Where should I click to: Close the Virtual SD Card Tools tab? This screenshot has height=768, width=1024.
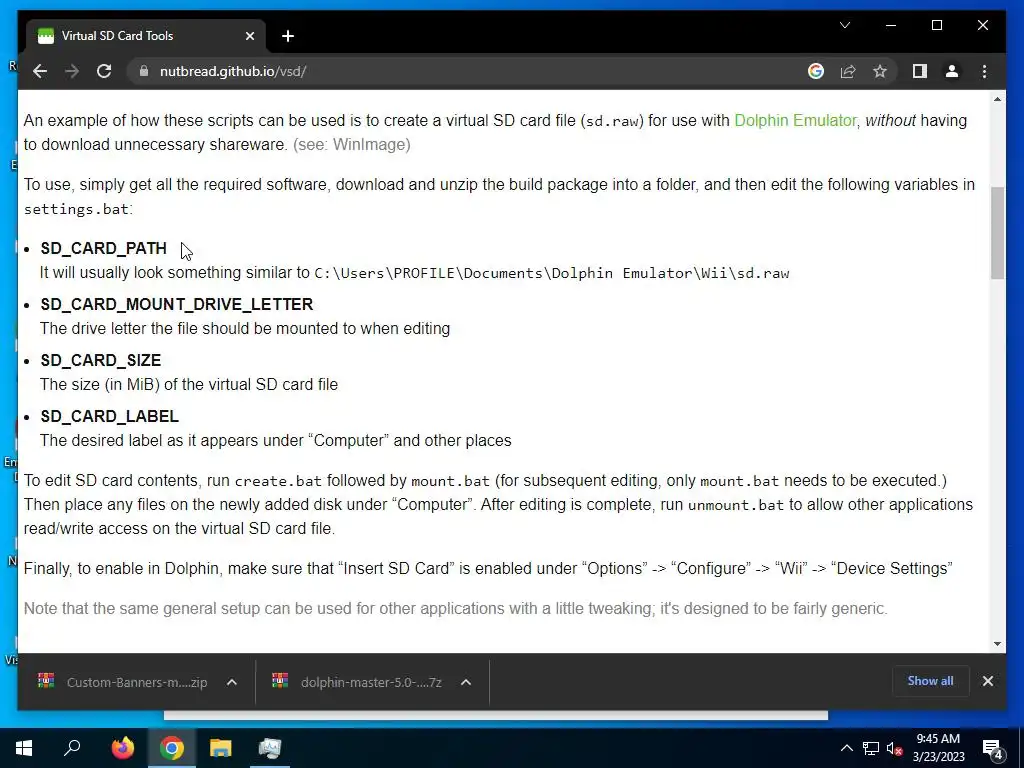249,36
